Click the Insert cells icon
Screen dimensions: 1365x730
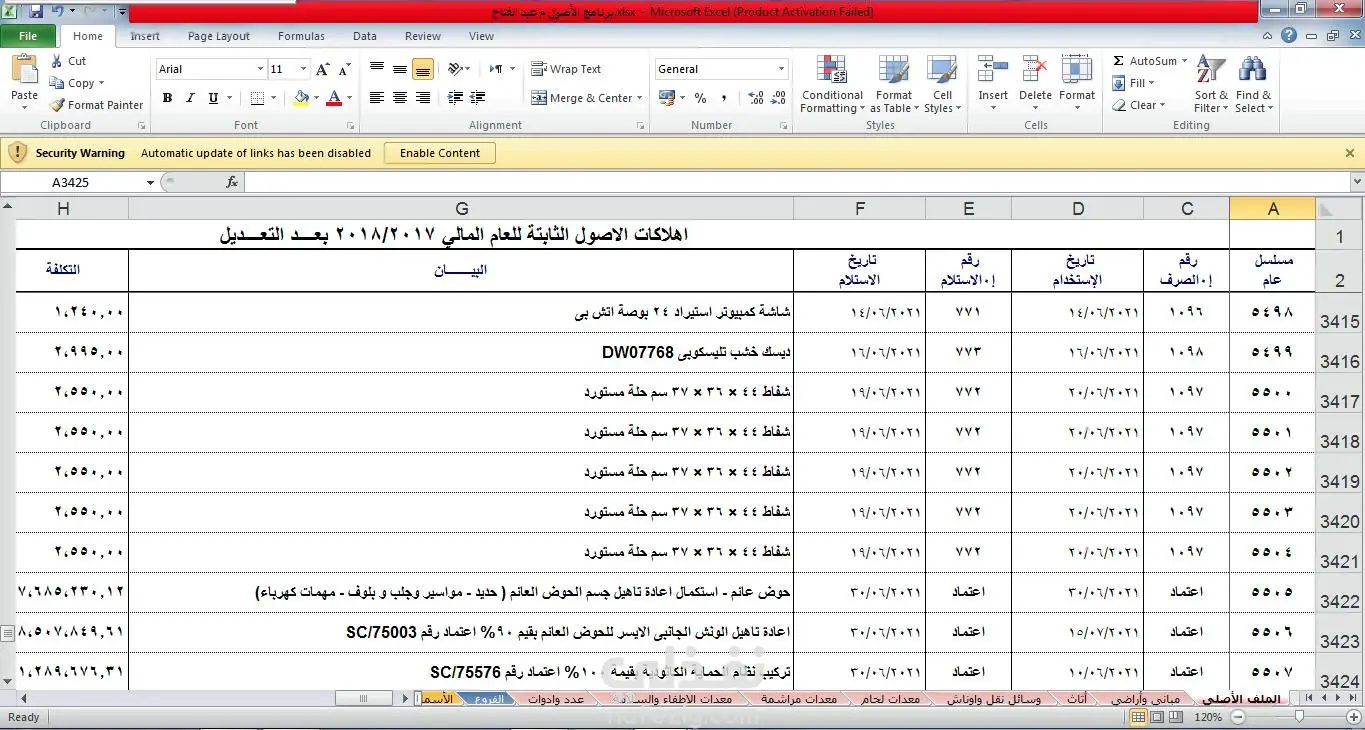coord(993,70)
